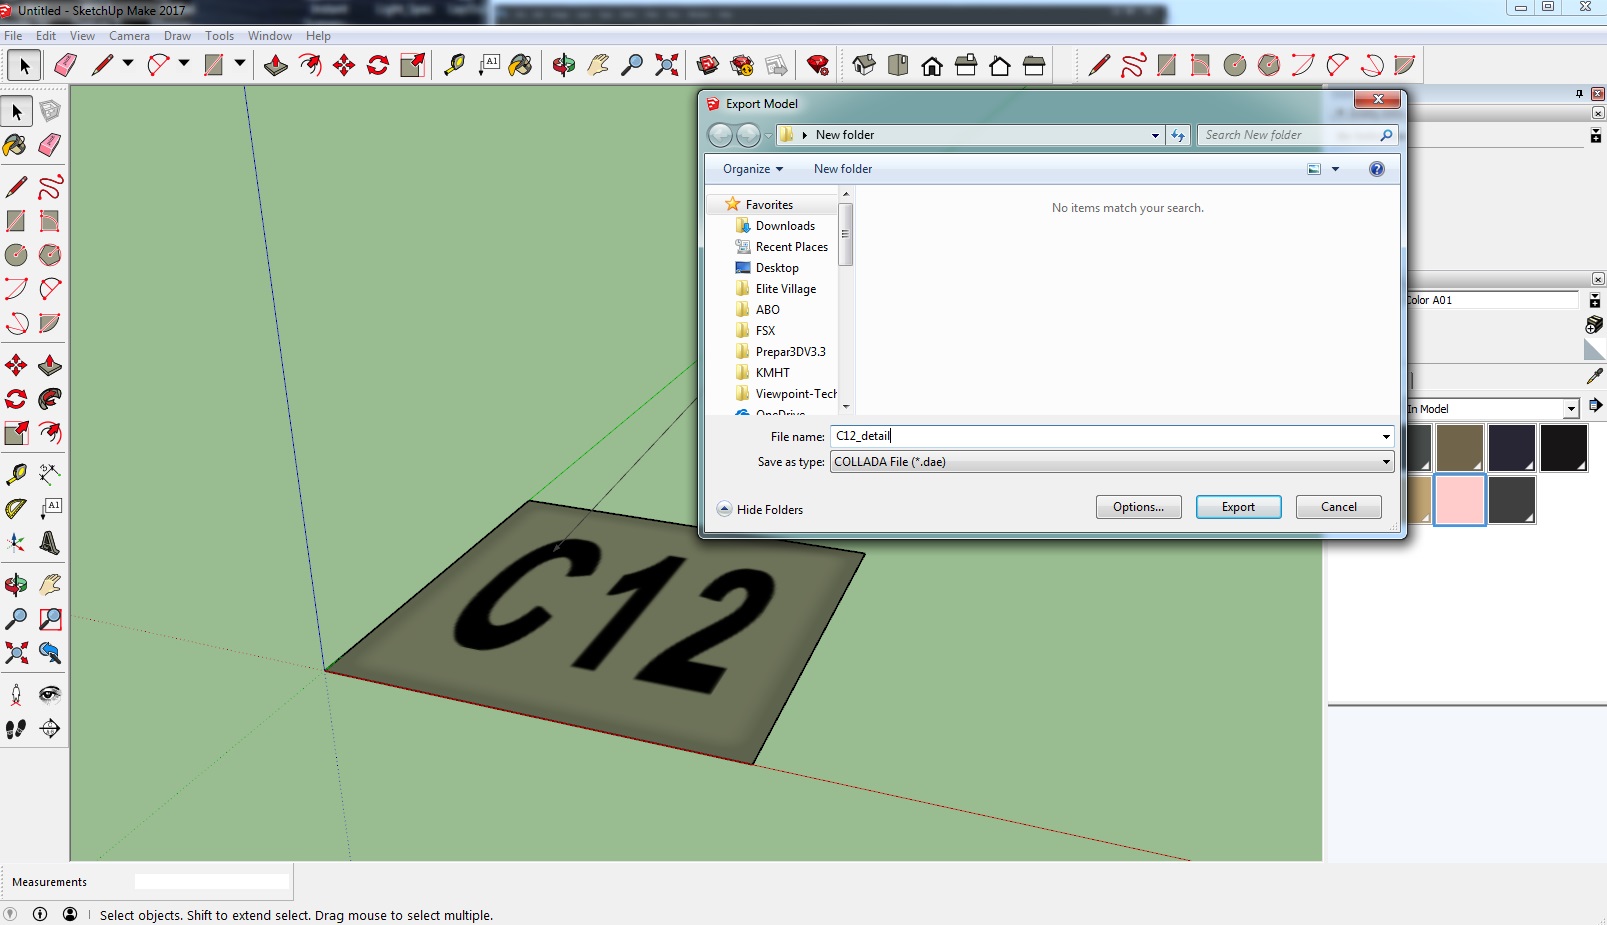Screen dimensions: 1607x925
Task: Switch to Iso camera view icon
Action: point(864,66)
